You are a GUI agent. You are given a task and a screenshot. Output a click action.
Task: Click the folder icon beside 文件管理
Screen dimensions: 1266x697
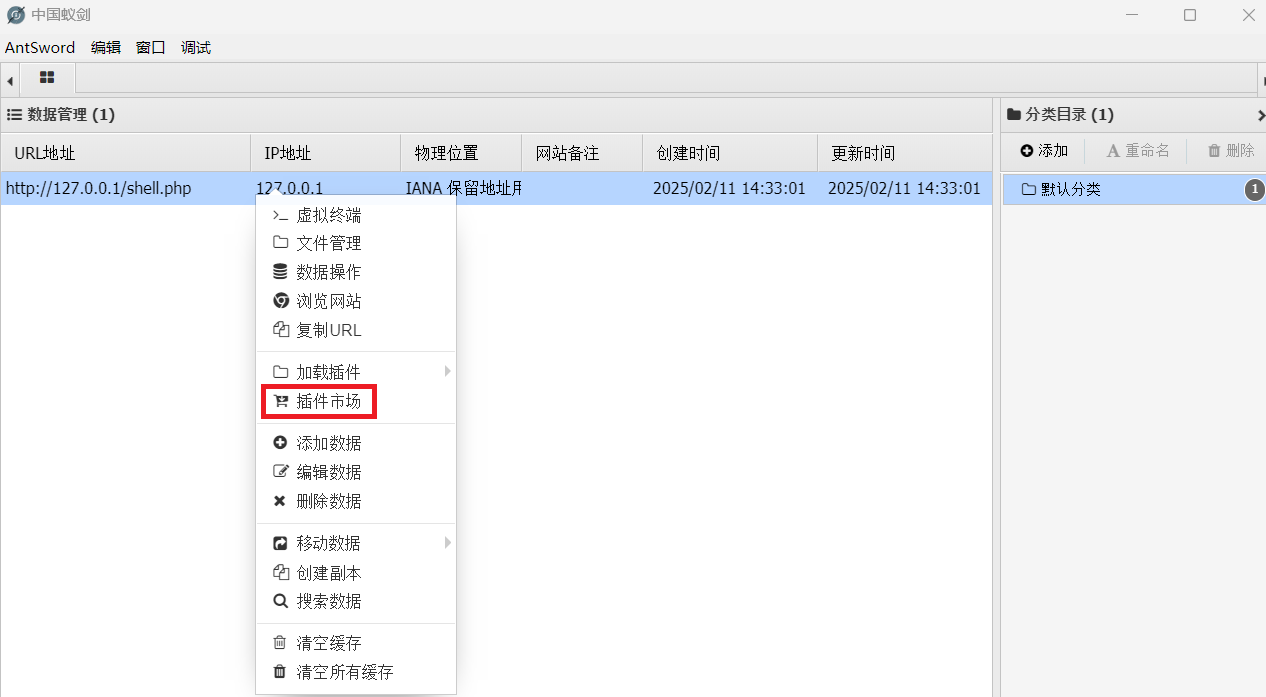click(280, 243)
